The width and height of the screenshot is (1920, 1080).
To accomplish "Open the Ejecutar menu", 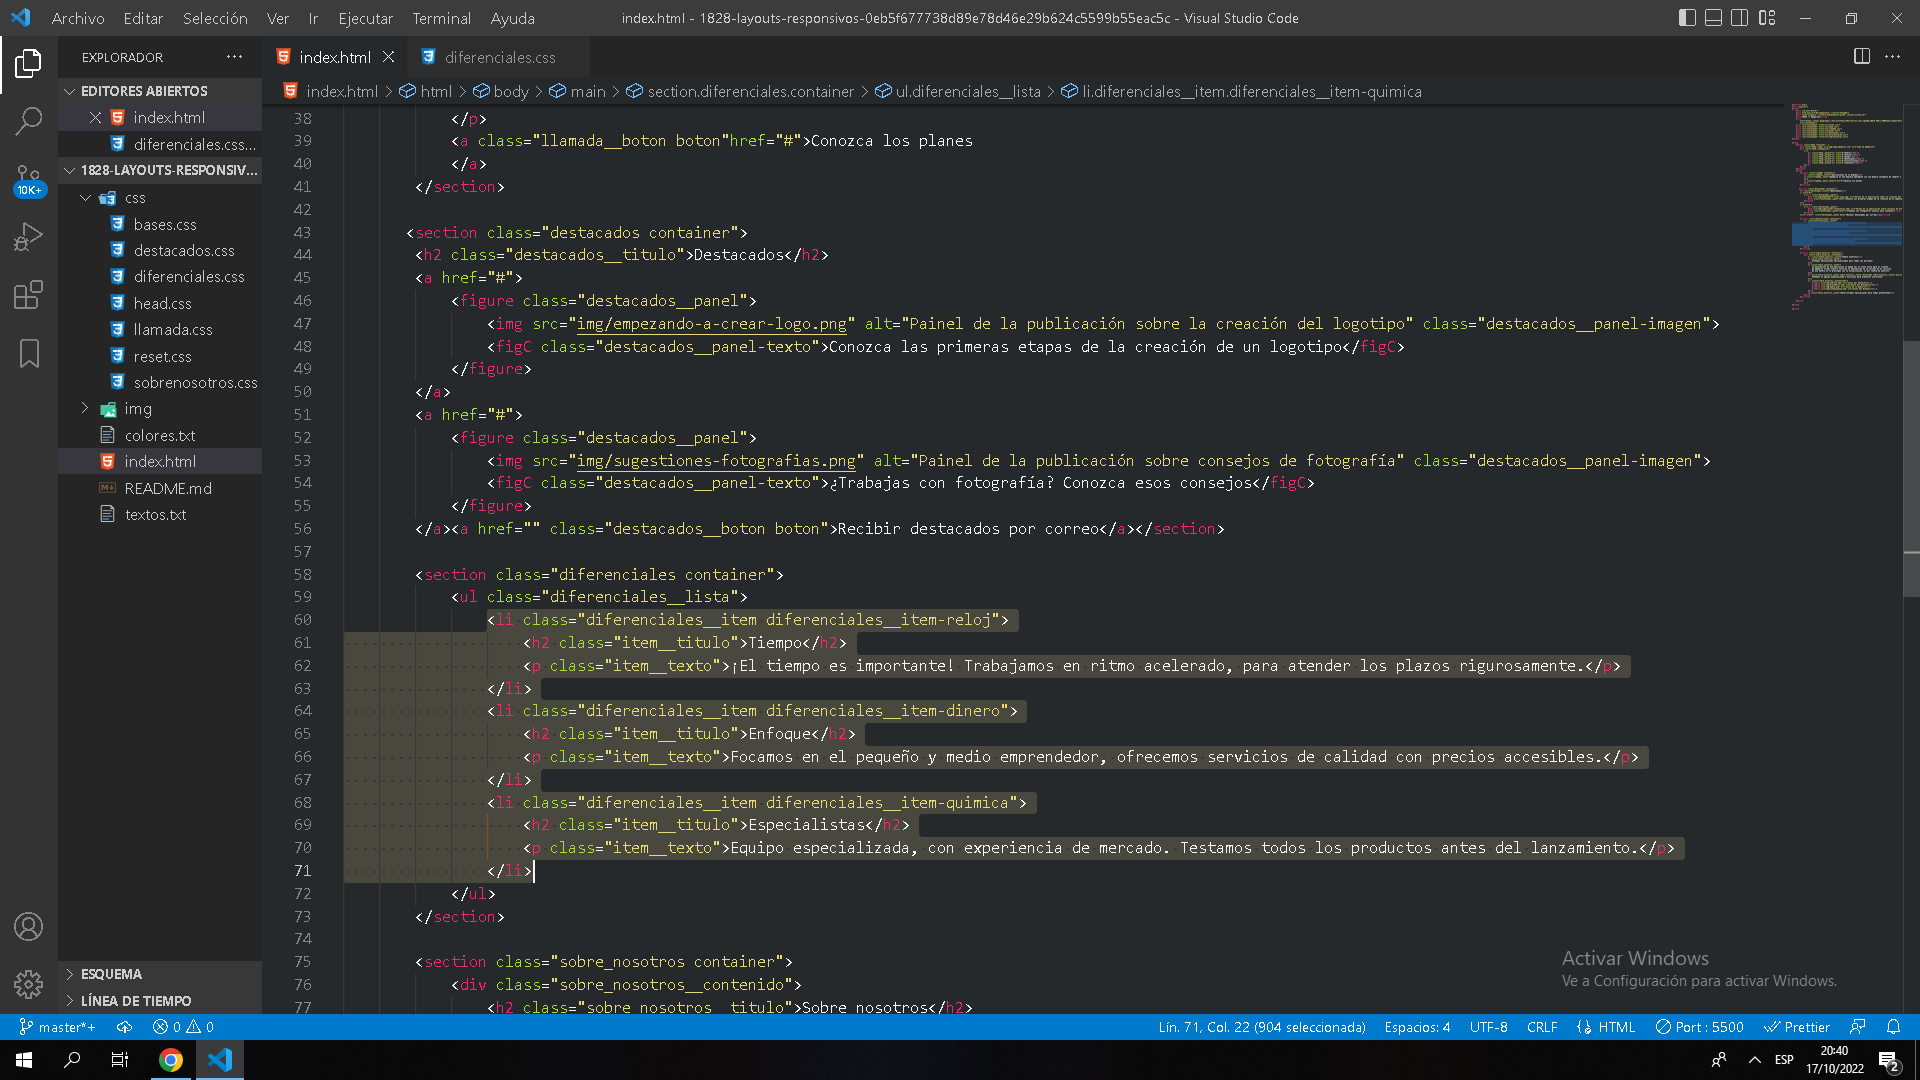I will 365,18.
